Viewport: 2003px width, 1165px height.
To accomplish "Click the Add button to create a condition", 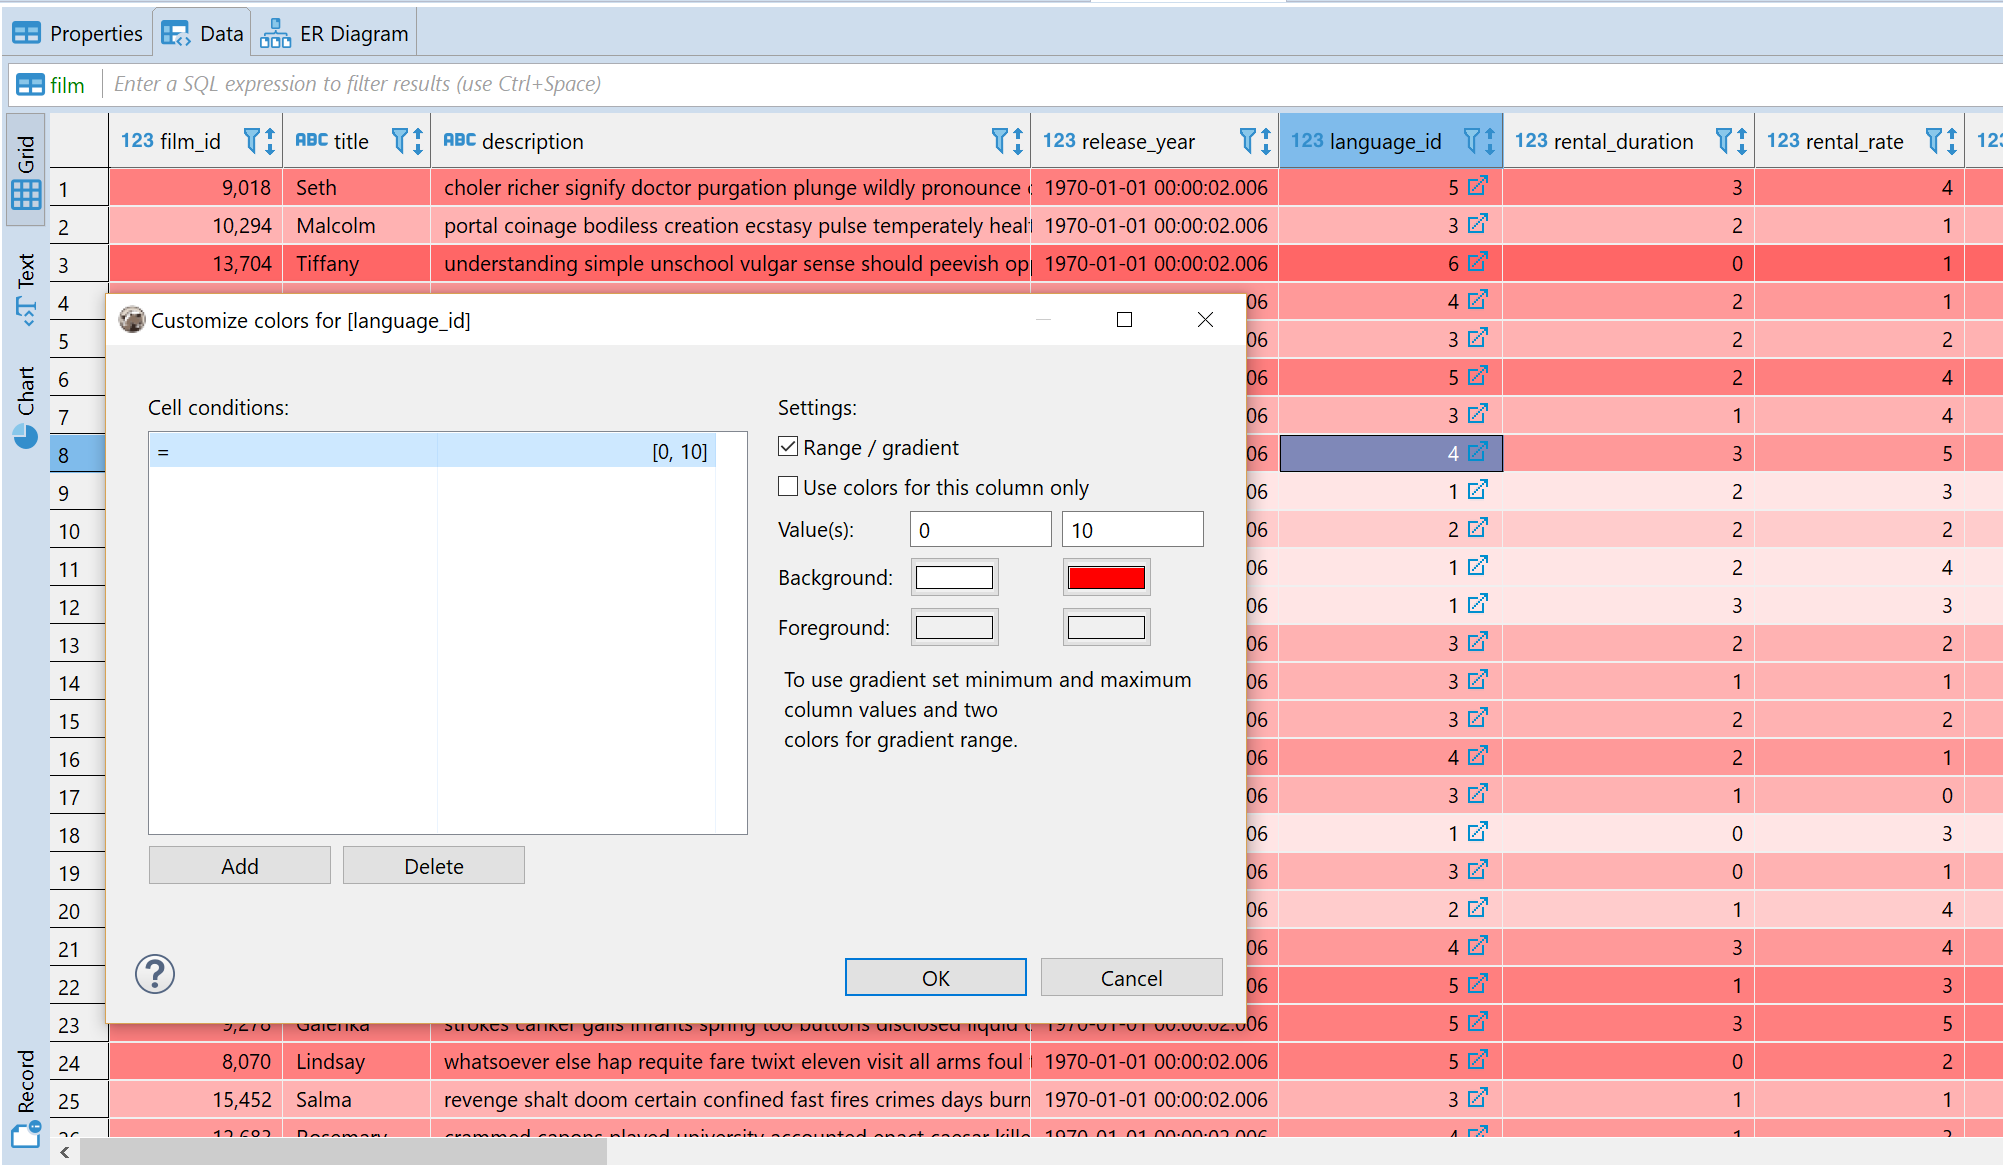I will [x=239, y=865].
